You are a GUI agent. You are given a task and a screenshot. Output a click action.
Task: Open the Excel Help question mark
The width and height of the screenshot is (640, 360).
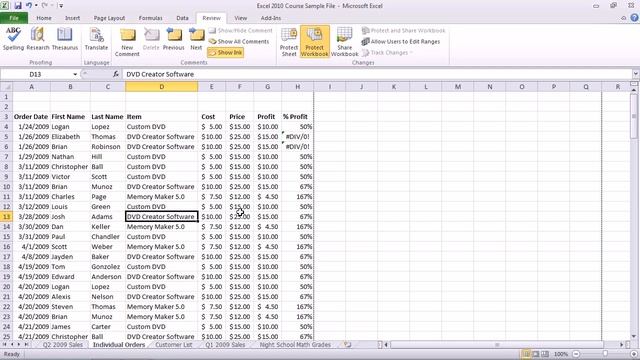click(x=634, y=18)
